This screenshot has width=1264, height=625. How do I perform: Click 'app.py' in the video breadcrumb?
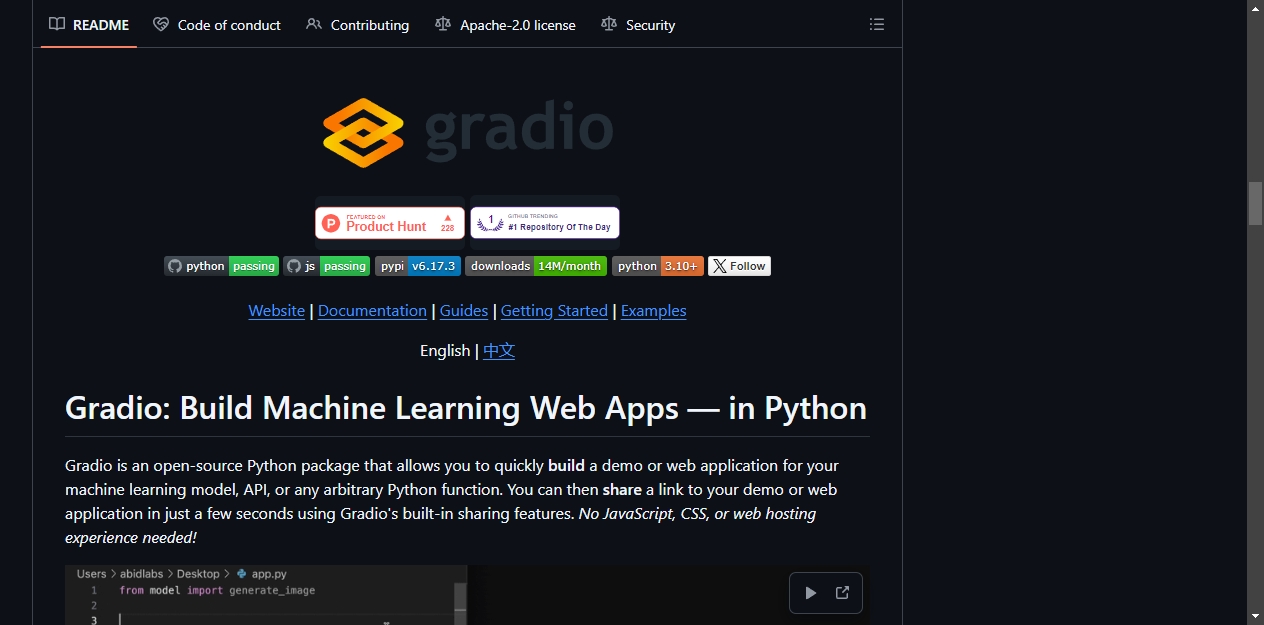[269, 574]
